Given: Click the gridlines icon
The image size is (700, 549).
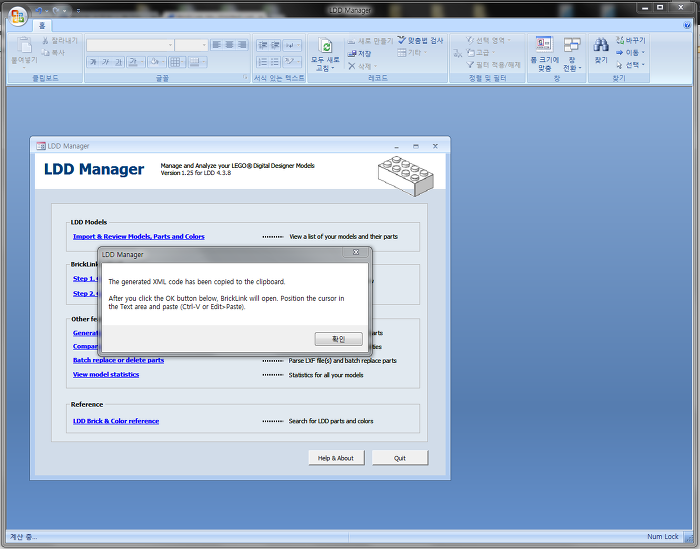Looking at the screenshot, I should click(x=175, y=62).
